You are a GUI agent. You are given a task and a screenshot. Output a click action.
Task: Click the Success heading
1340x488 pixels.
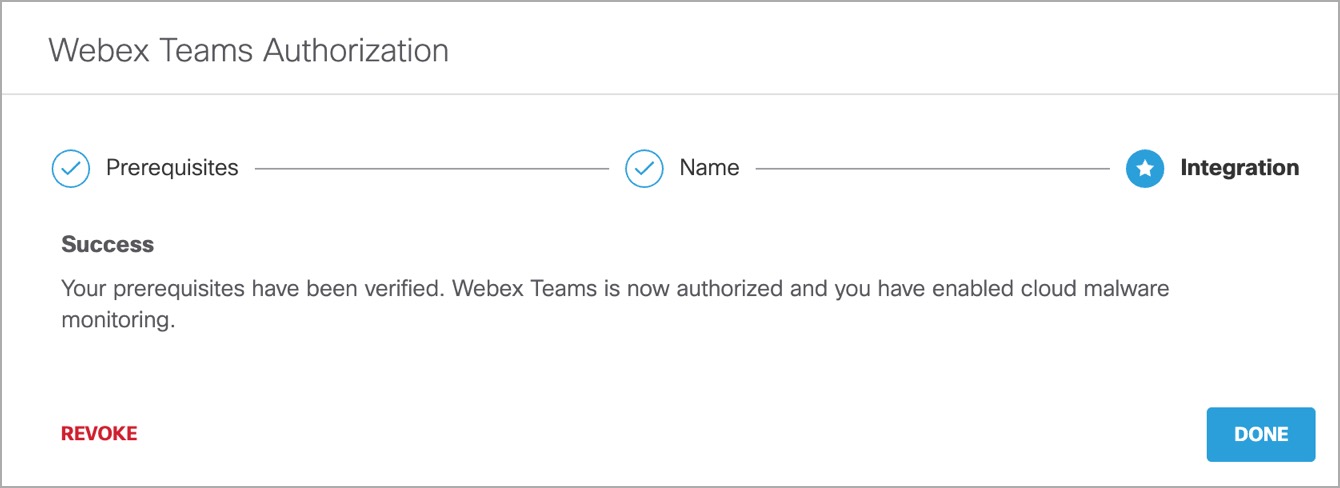coord(108,244)
